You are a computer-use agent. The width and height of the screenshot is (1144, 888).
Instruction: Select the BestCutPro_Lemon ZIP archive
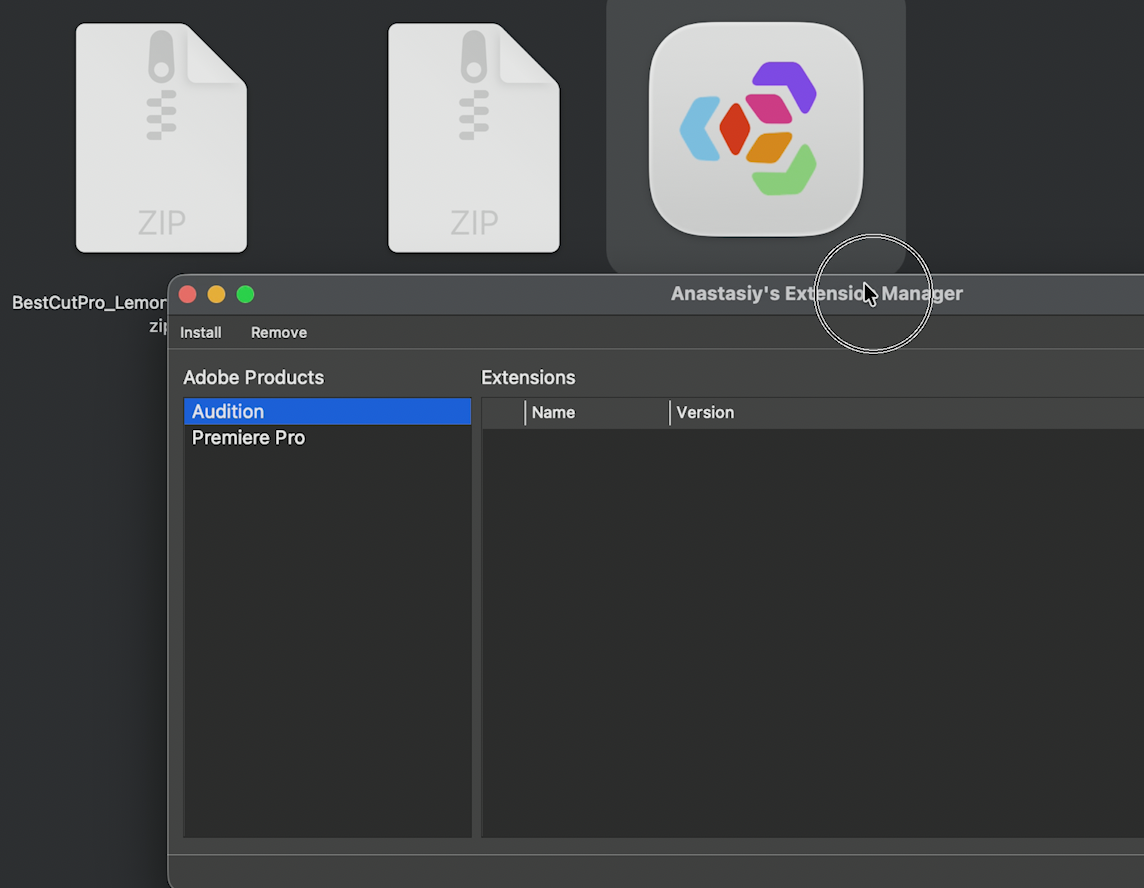pyautogui.click(x=160, y=138)
